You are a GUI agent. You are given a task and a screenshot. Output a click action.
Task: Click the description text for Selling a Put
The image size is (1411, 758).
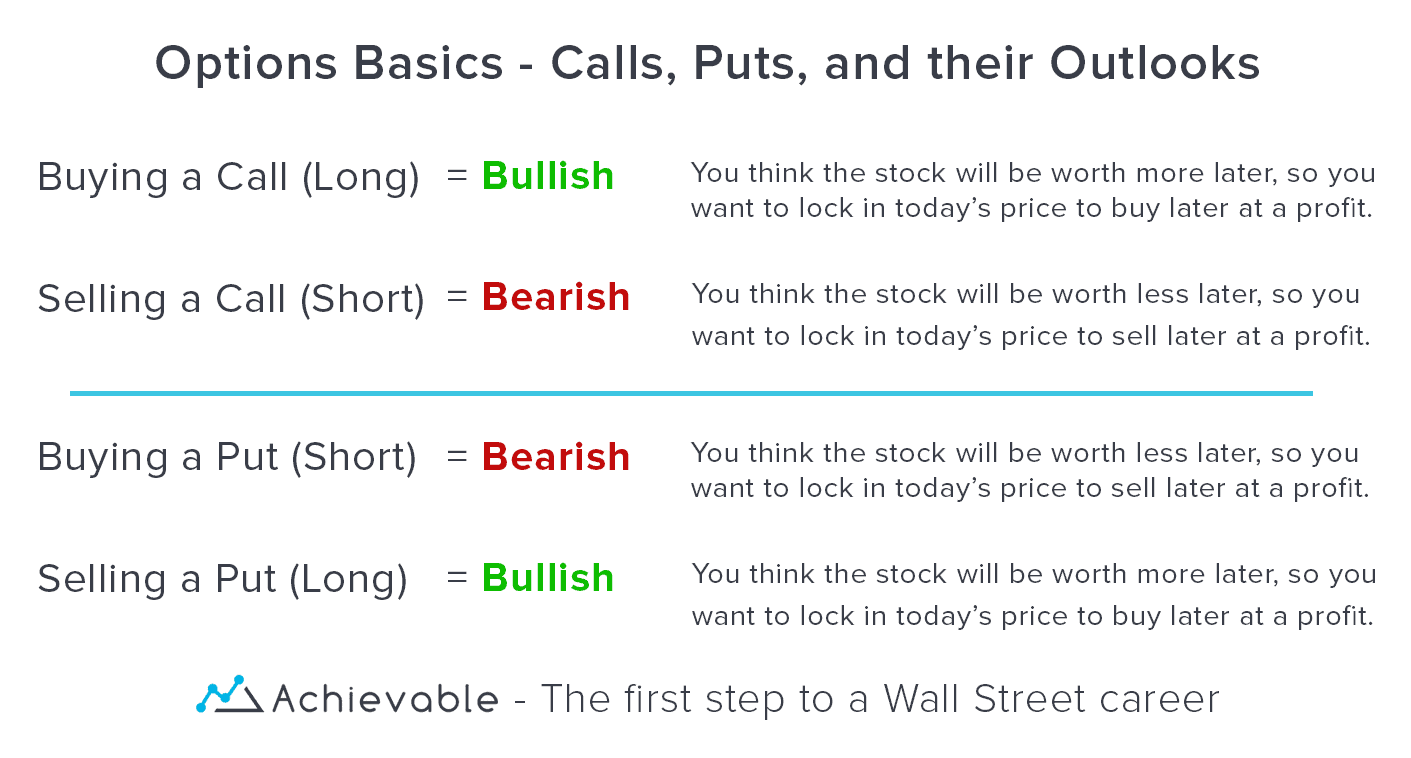(x=1032, y=594)
